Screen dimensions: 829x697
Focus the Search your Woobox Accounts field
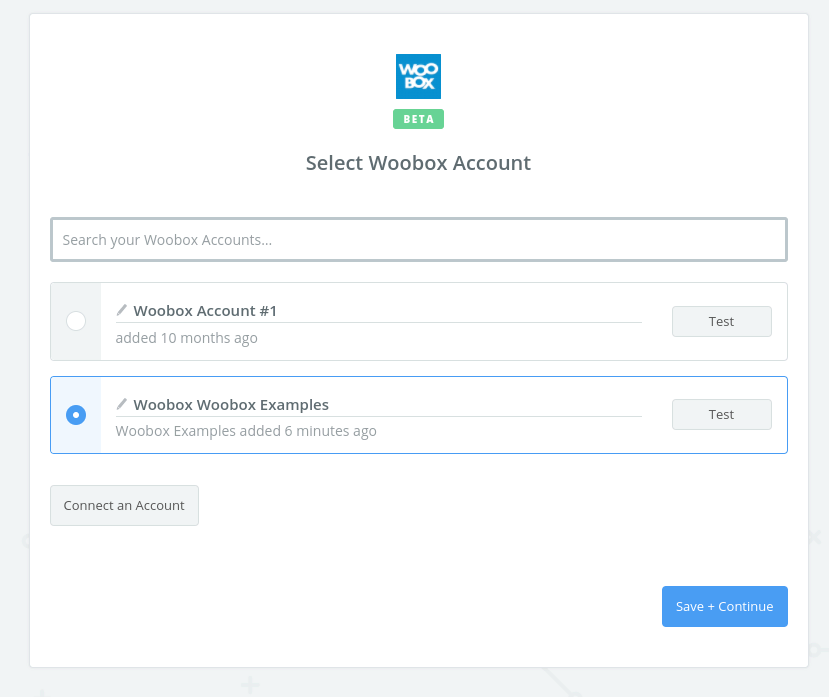pos(418,240)
